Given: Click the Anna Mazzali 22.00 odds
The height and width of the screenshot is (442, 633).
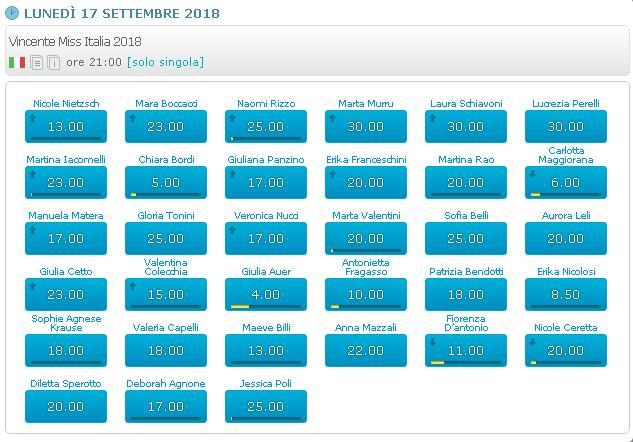Looking at the screenshot, I should pos(366,351).
